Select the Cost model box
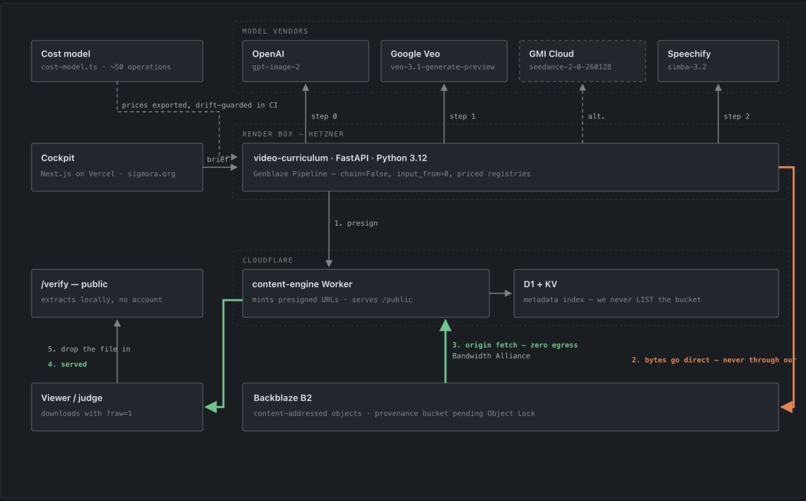This screenshot has width=806, height=501. coord(117,61)
